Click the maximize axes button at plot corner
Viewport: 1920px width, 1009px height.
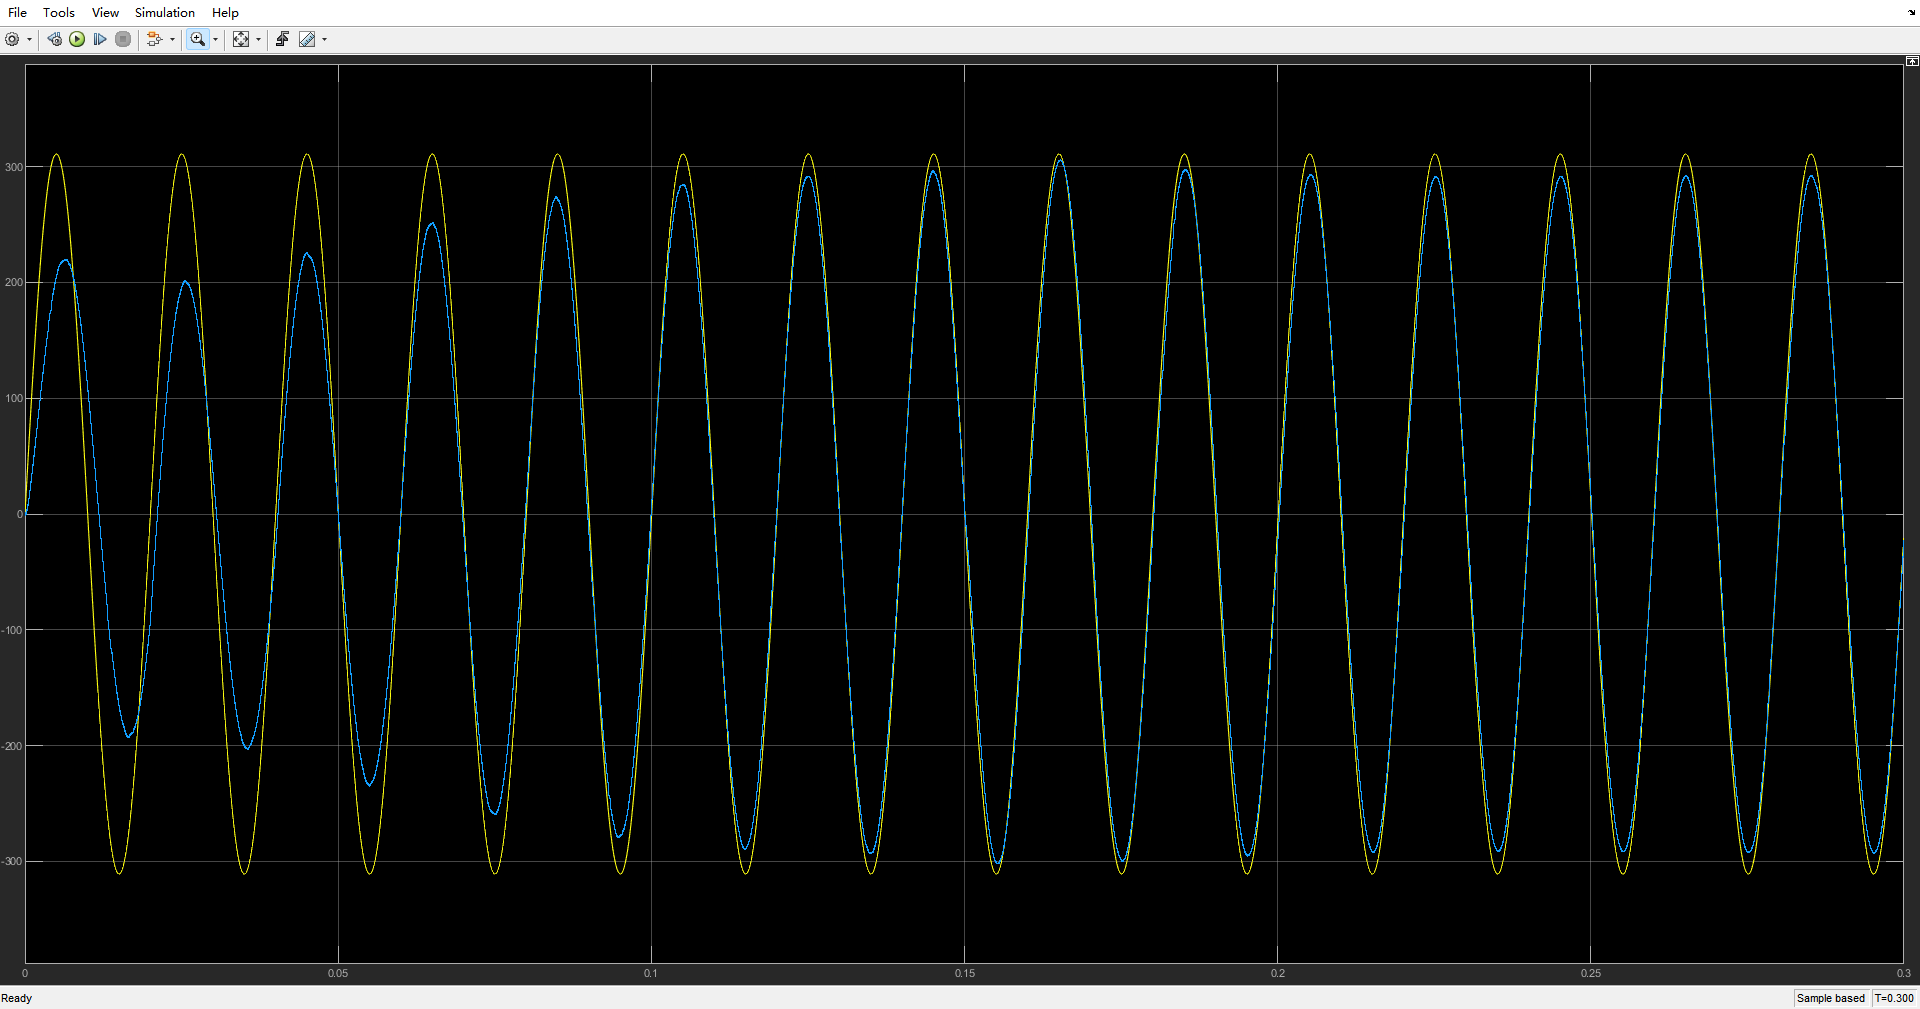[1912, 61]
